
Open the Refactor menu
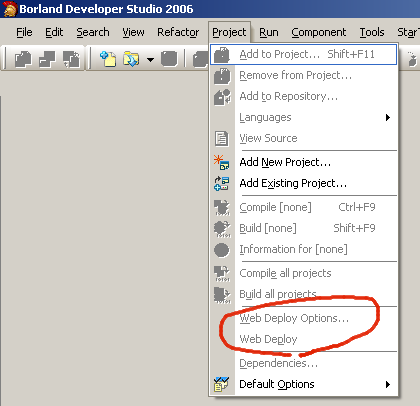[178, 32]
